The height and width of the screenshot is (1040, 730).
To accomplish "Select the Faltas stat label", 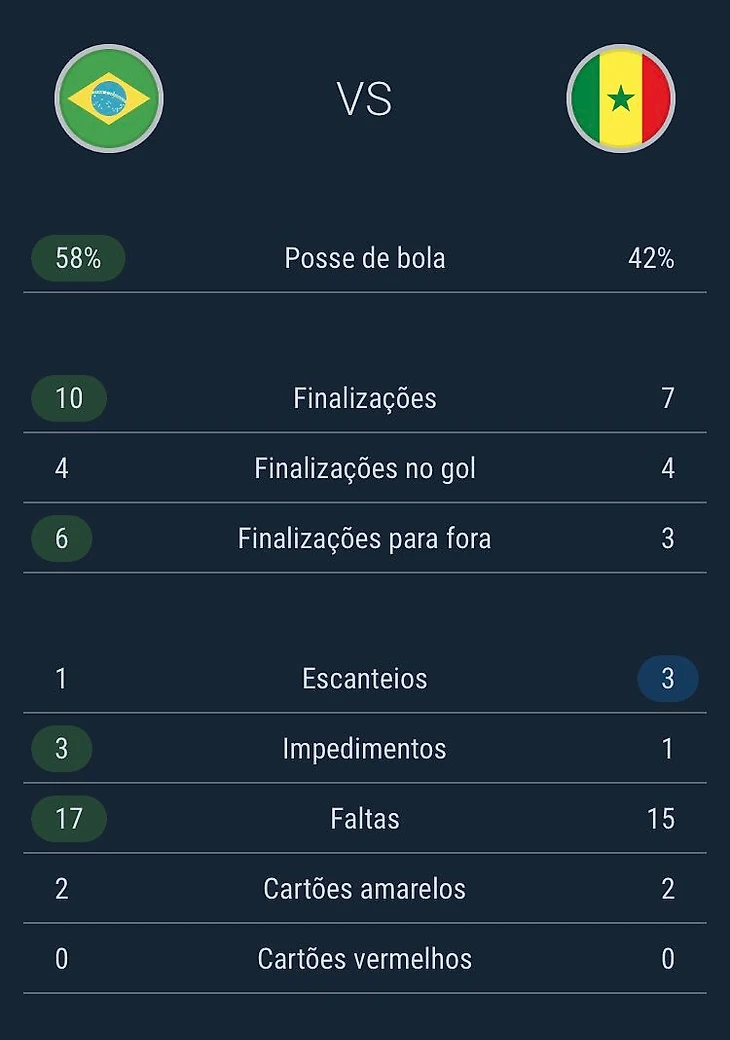I will 365,818.
